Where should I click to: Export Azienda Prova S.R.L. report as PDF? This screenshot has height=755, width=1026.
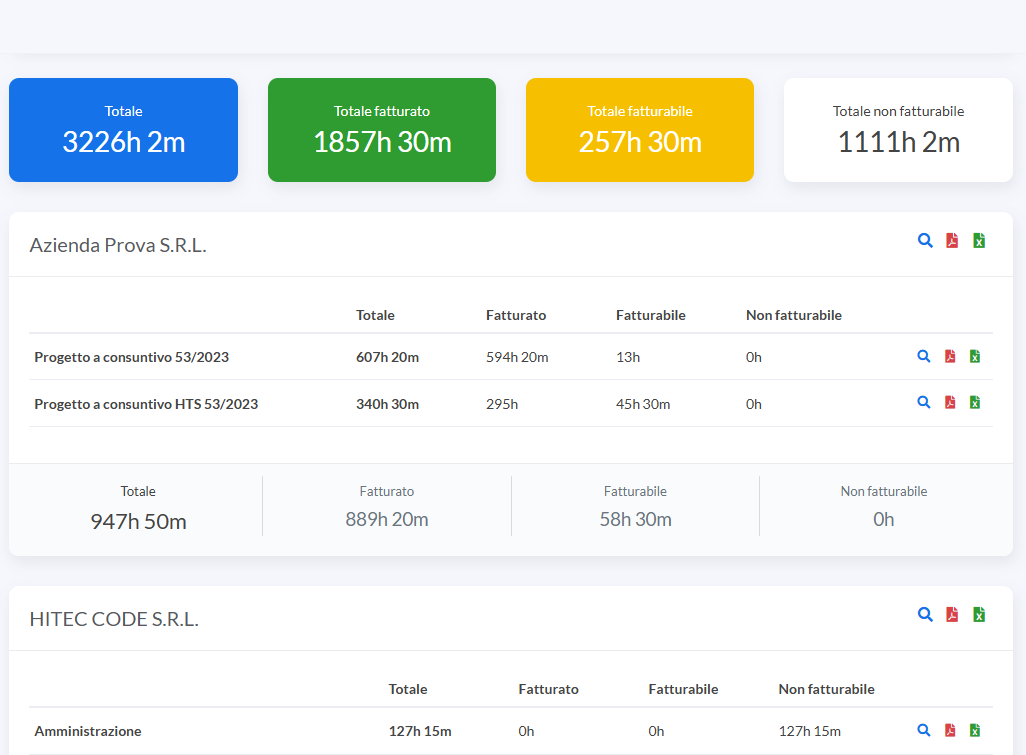[952, 240]
